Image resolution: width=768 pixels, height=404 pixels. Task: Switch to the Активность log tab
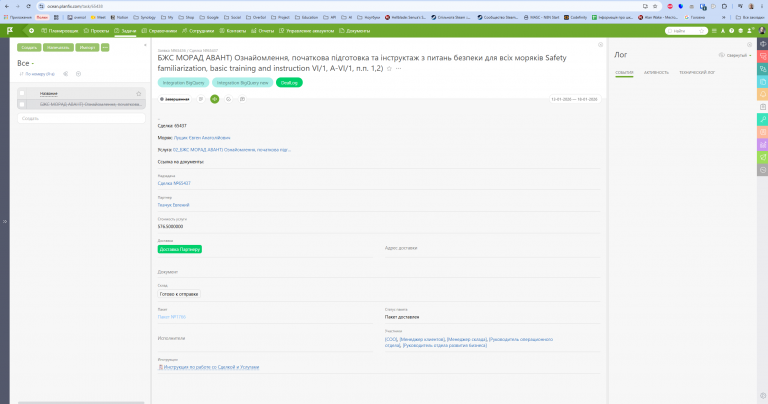click(x=656, y=72)
